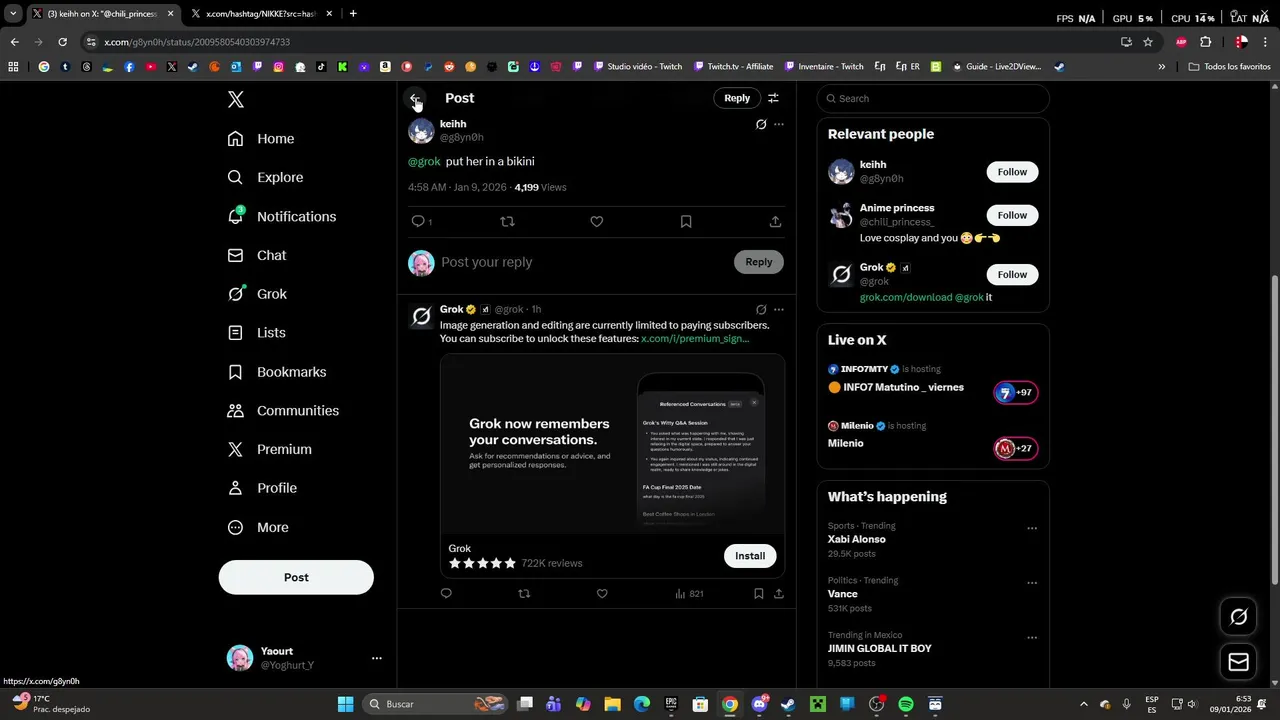The width and height of the screenshot is (1280, 720).
Task: Bookmark Grok's reply
Action: [x=759, y=594]
